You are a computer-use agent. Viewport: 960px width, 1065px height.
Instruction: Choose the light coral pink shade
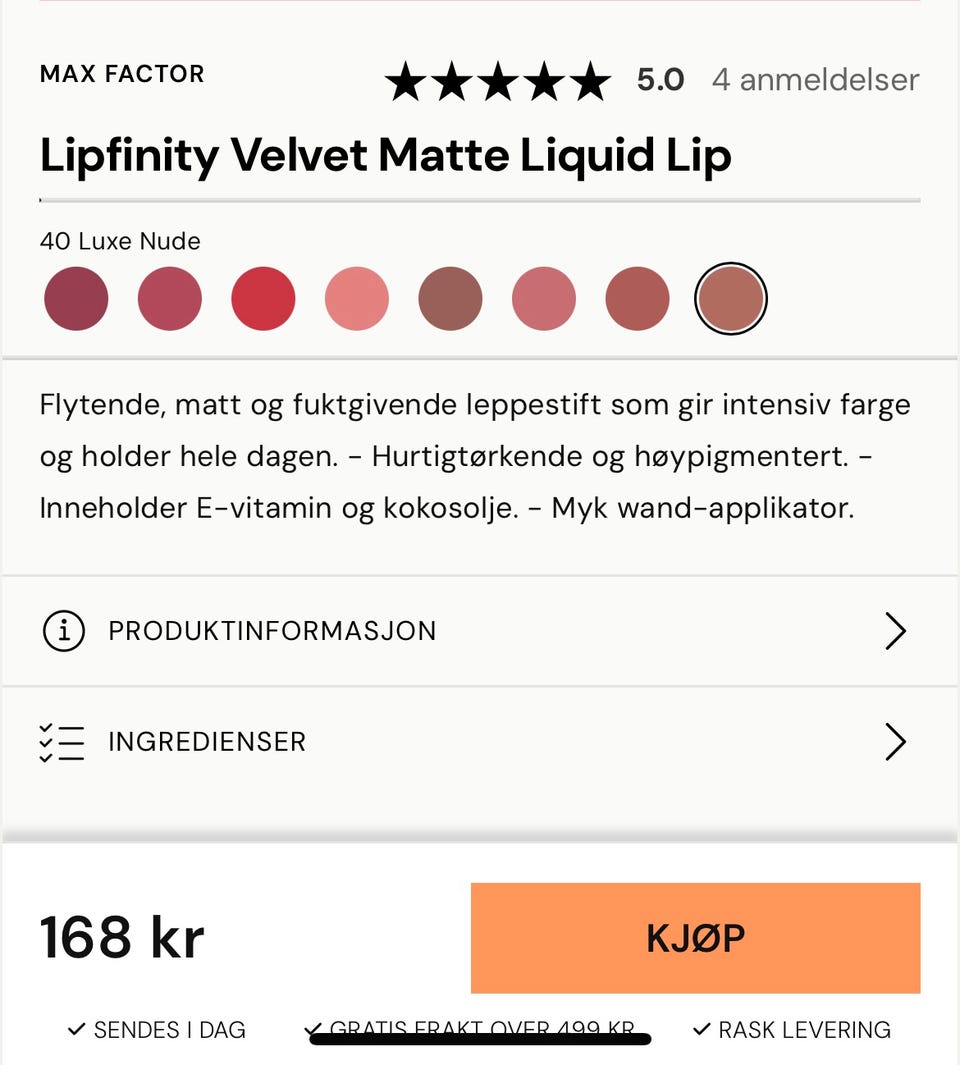(x=357, y=298)
